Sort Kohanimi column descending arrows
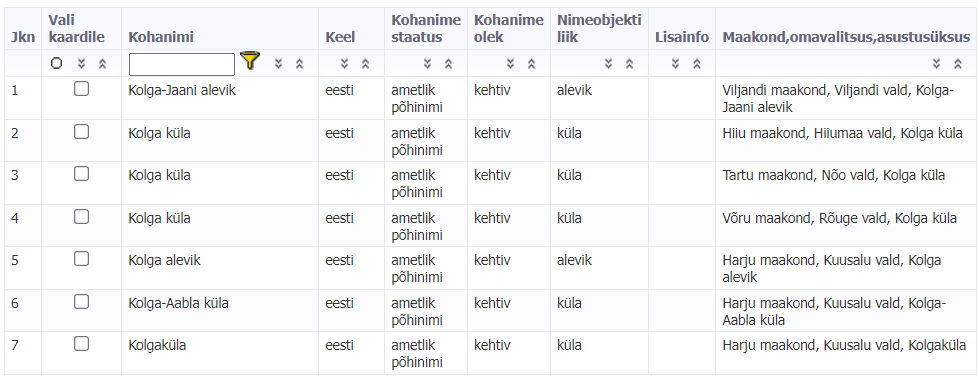Image resolution: width=977 pixels, height=378 pixels. pyautogui.click(x=279, y=64)
